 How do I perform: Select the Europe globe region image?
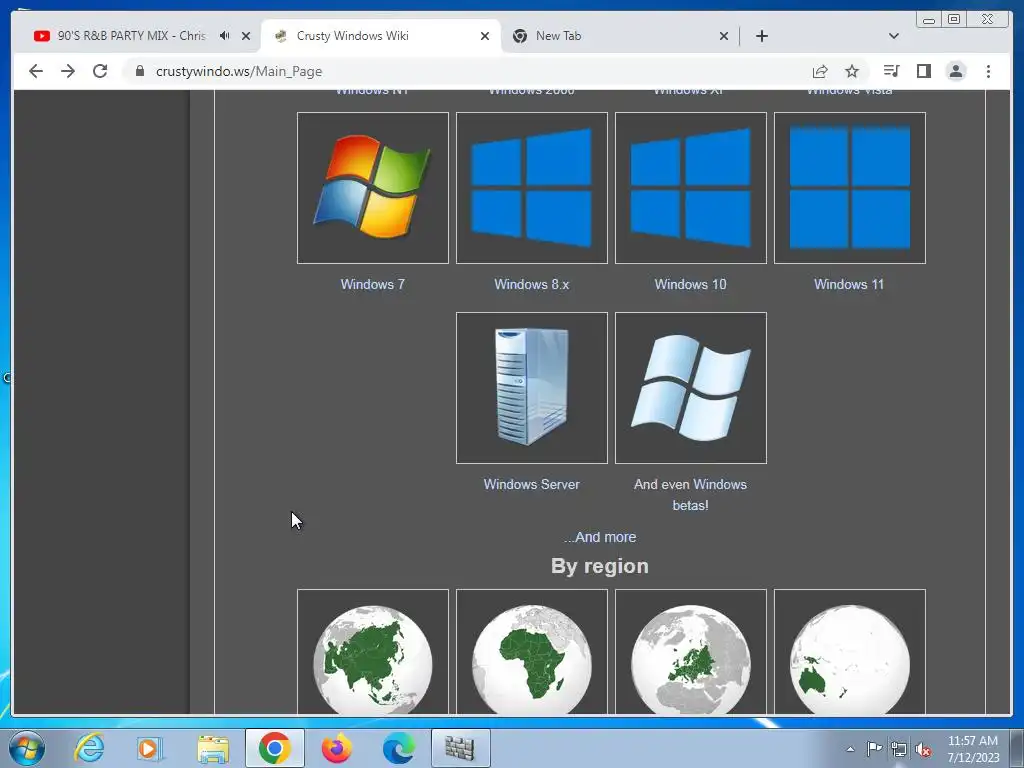(x=691, y=652)
